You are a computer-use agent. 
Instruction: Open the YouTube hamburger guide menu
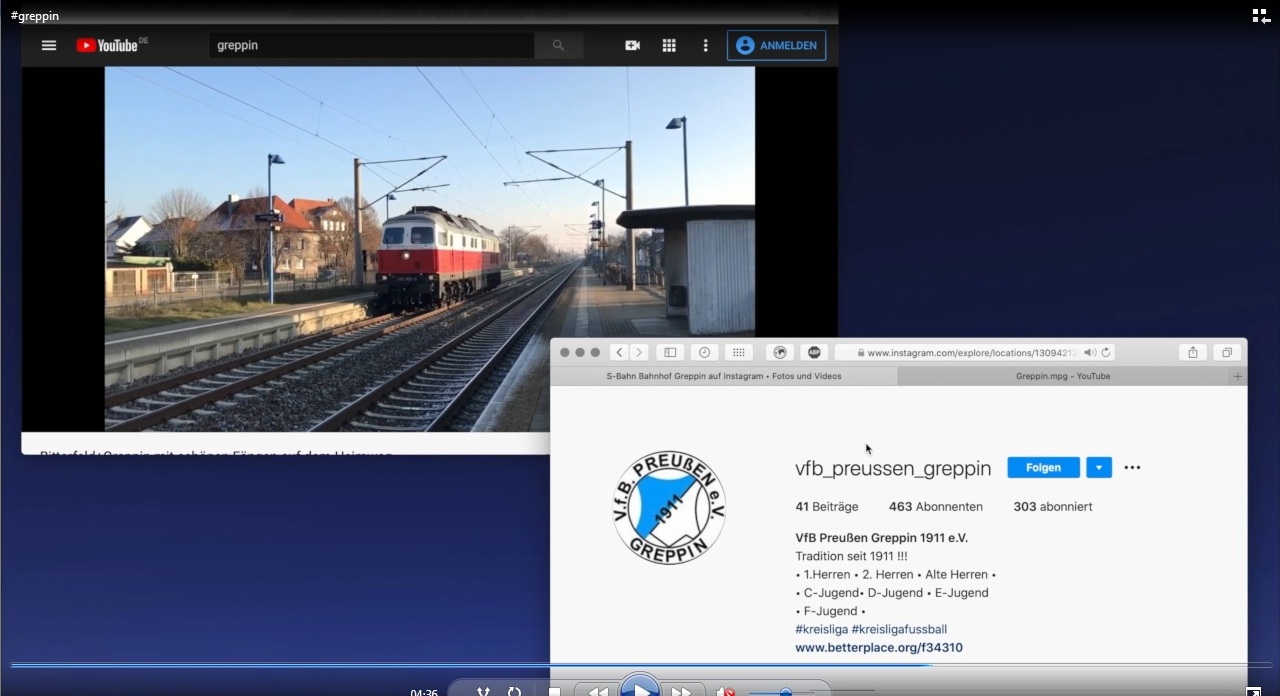pos(49,45)
